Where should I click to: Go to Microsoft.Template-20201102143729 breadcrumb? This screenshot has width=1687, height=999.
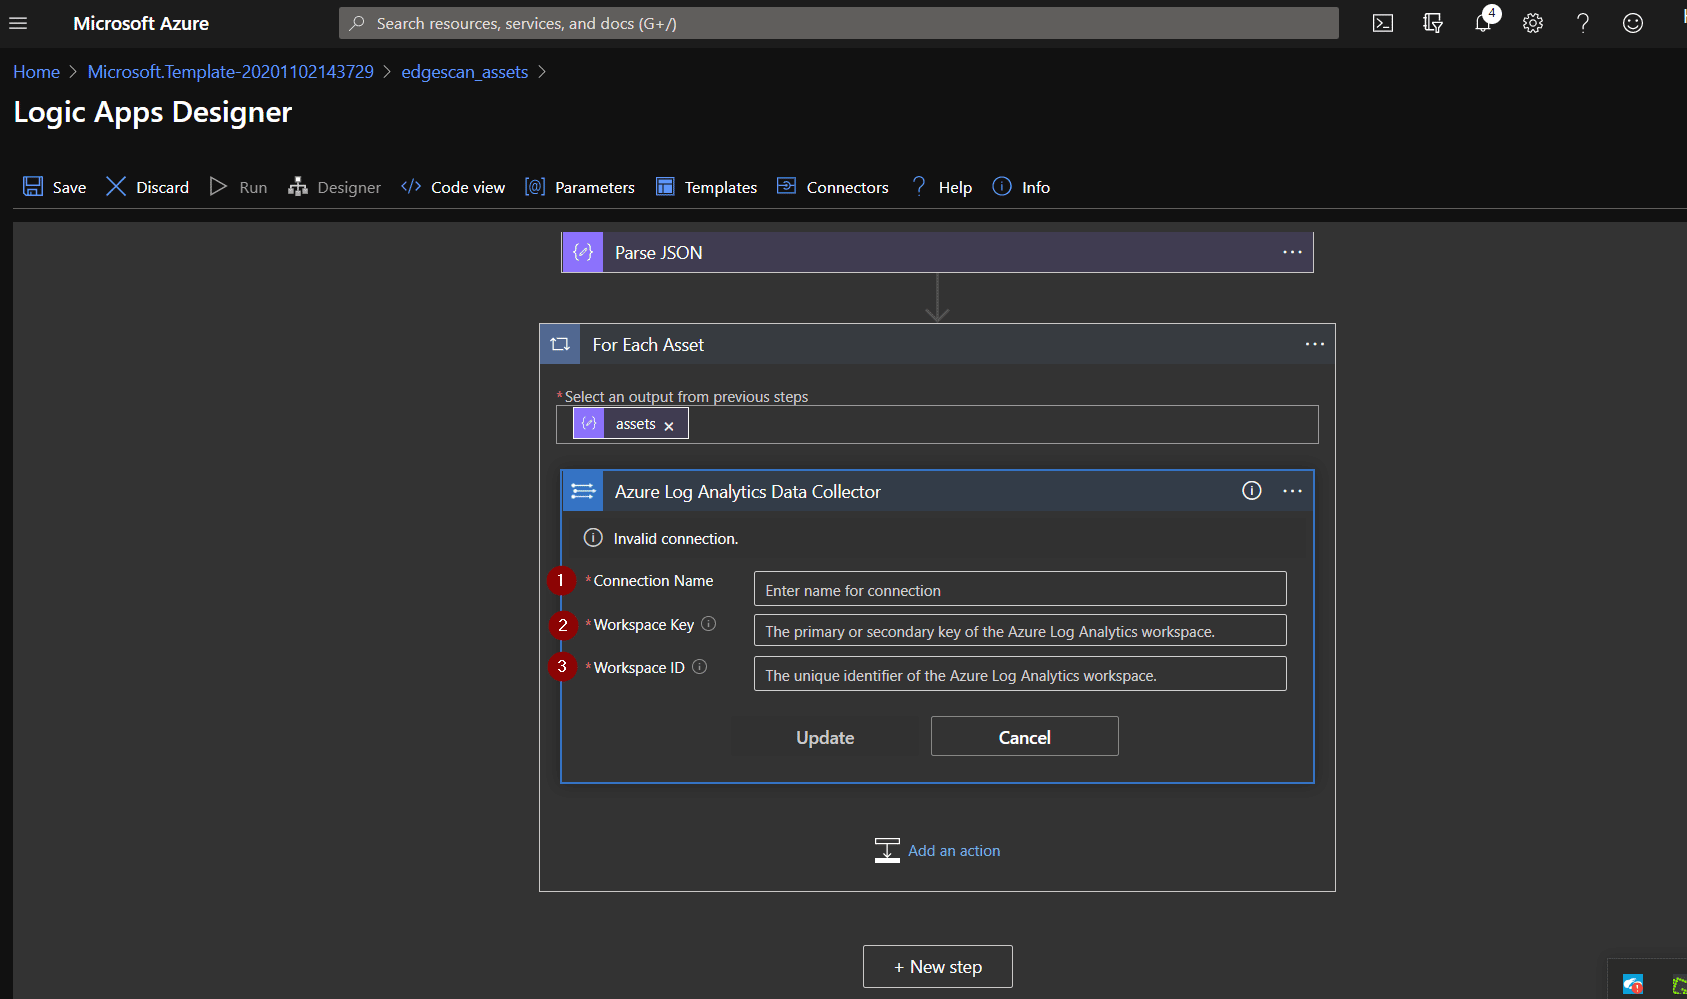[230, 72]
